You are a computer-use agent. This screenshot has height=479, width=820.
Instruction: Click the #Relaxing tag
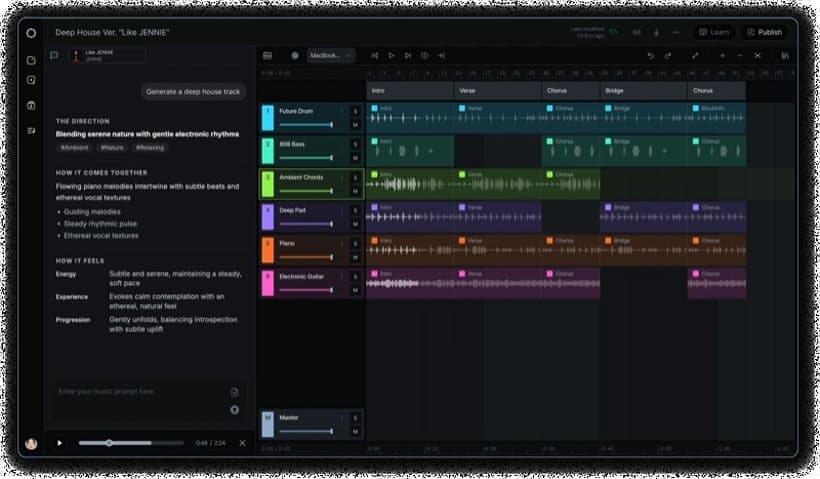pos(150,148)
